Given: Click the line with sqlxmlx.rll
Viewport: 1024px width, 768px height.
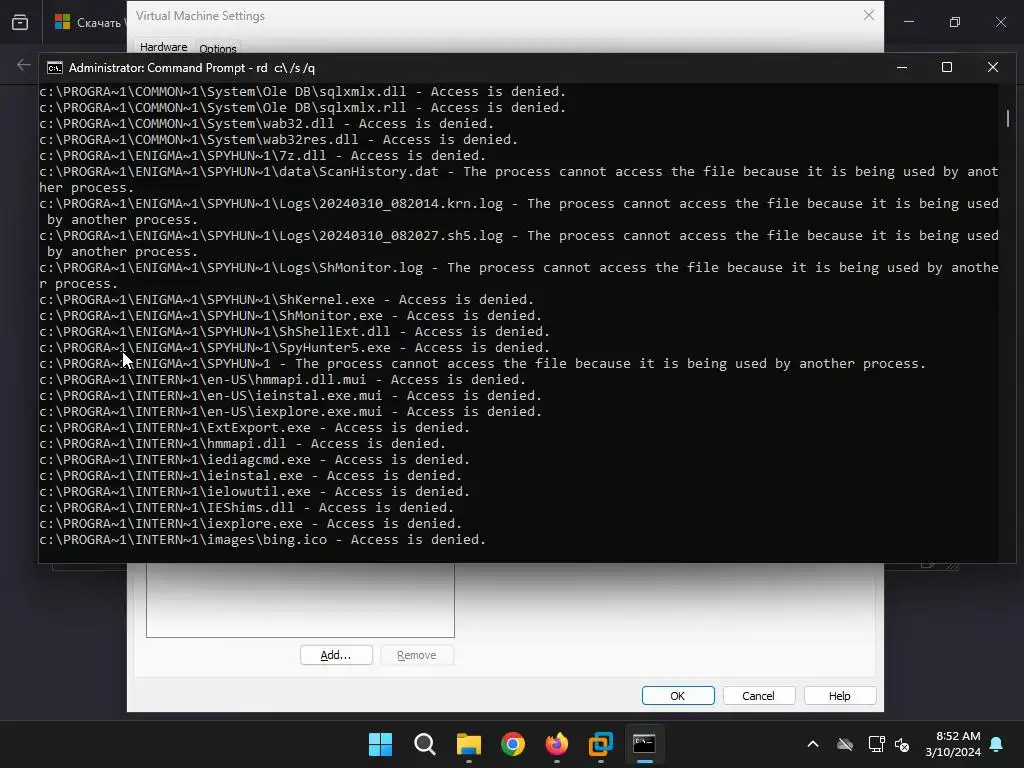Looking at the screenshot, I should pos(302,107).
